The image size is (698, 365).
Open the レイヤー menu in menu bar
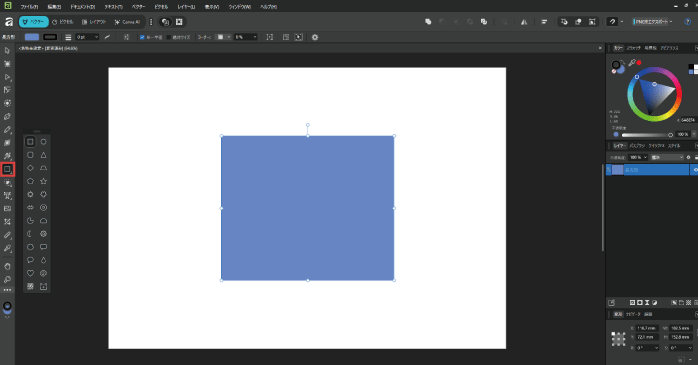[186, 7]
